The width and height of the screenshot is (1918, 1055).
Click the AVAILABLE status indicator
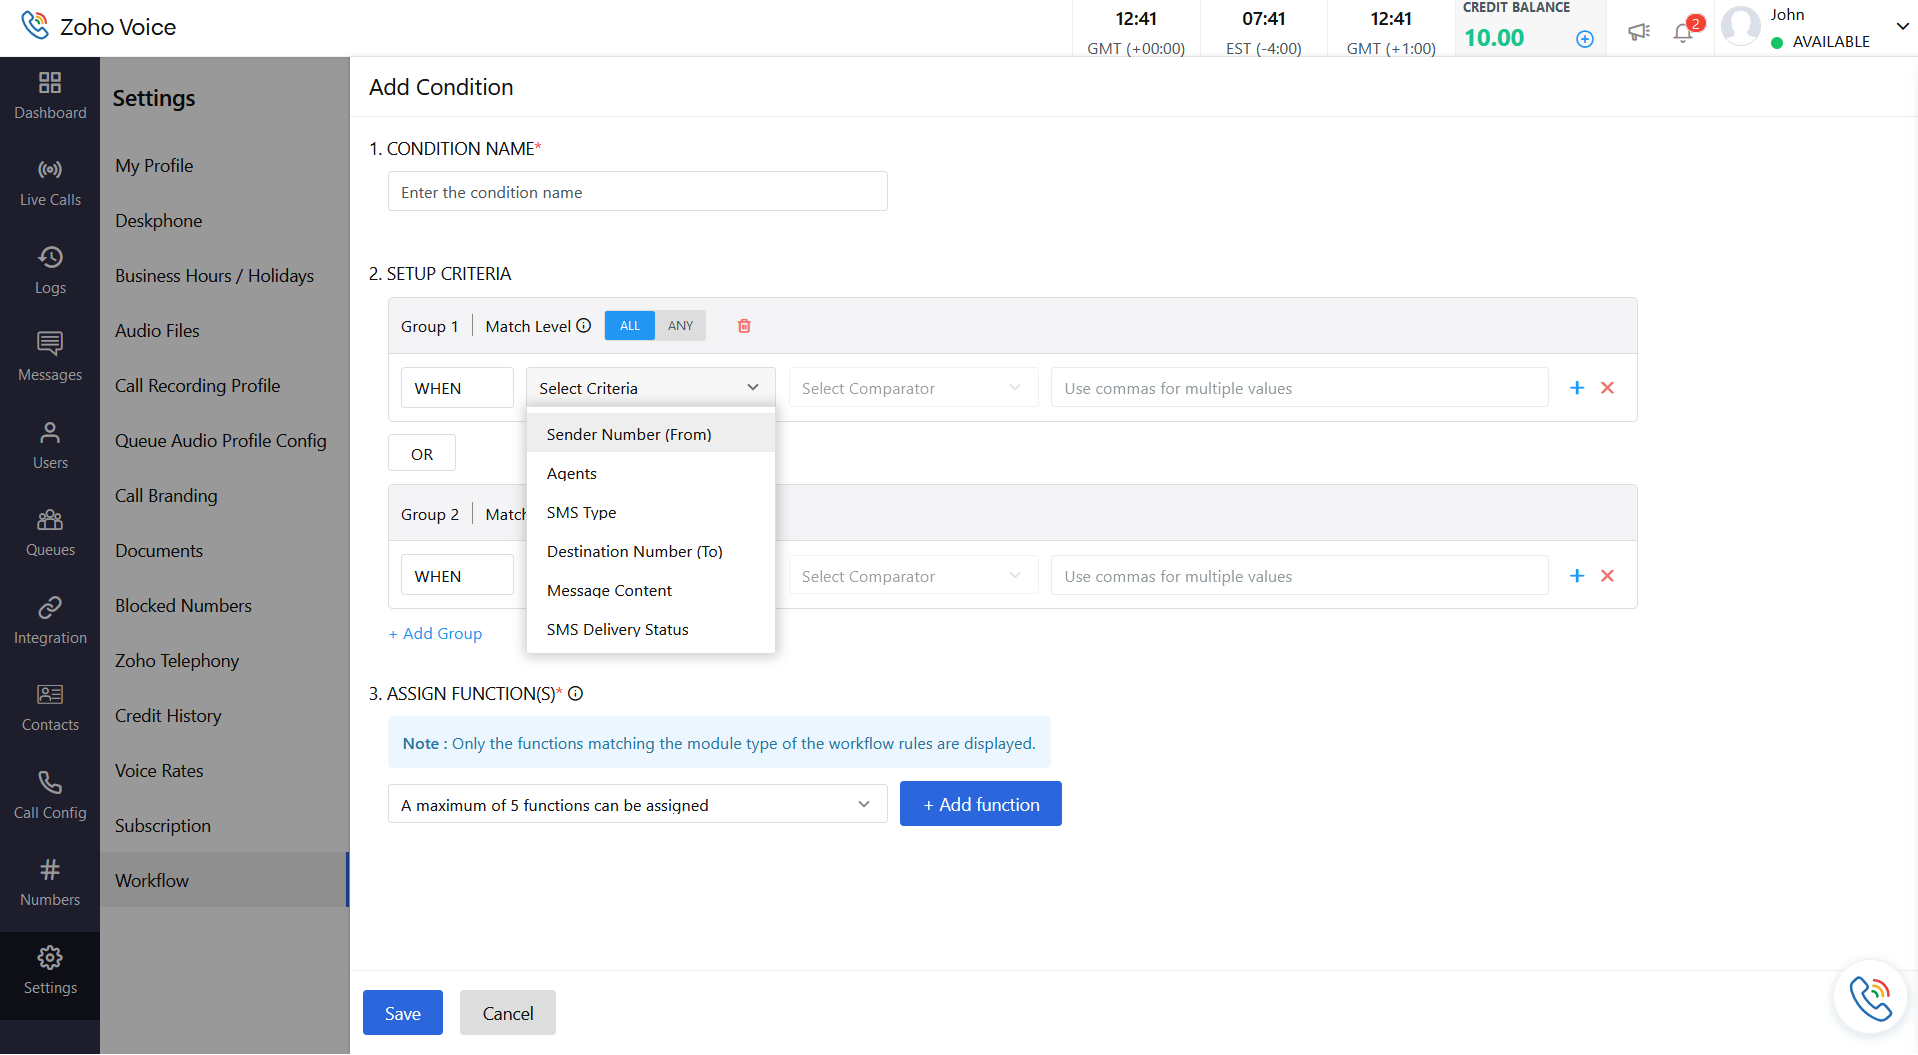click(x=1821, y=42)
